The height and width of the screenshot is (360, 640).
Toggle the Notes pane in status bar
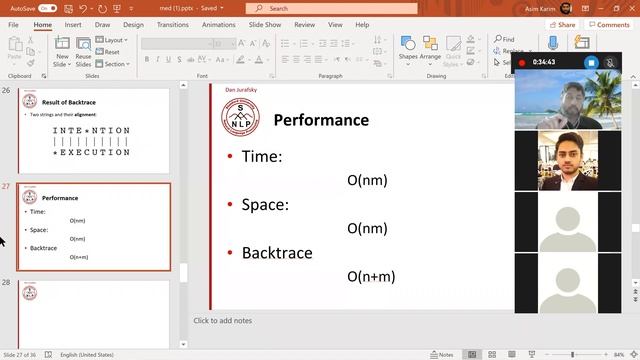tap(442, 355)
